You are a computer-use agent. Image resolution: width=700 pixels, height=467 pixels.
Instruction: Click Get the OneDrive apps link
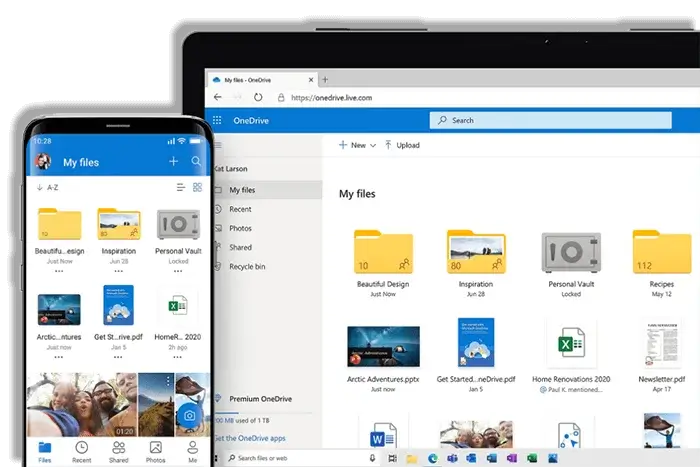[250, 438]
